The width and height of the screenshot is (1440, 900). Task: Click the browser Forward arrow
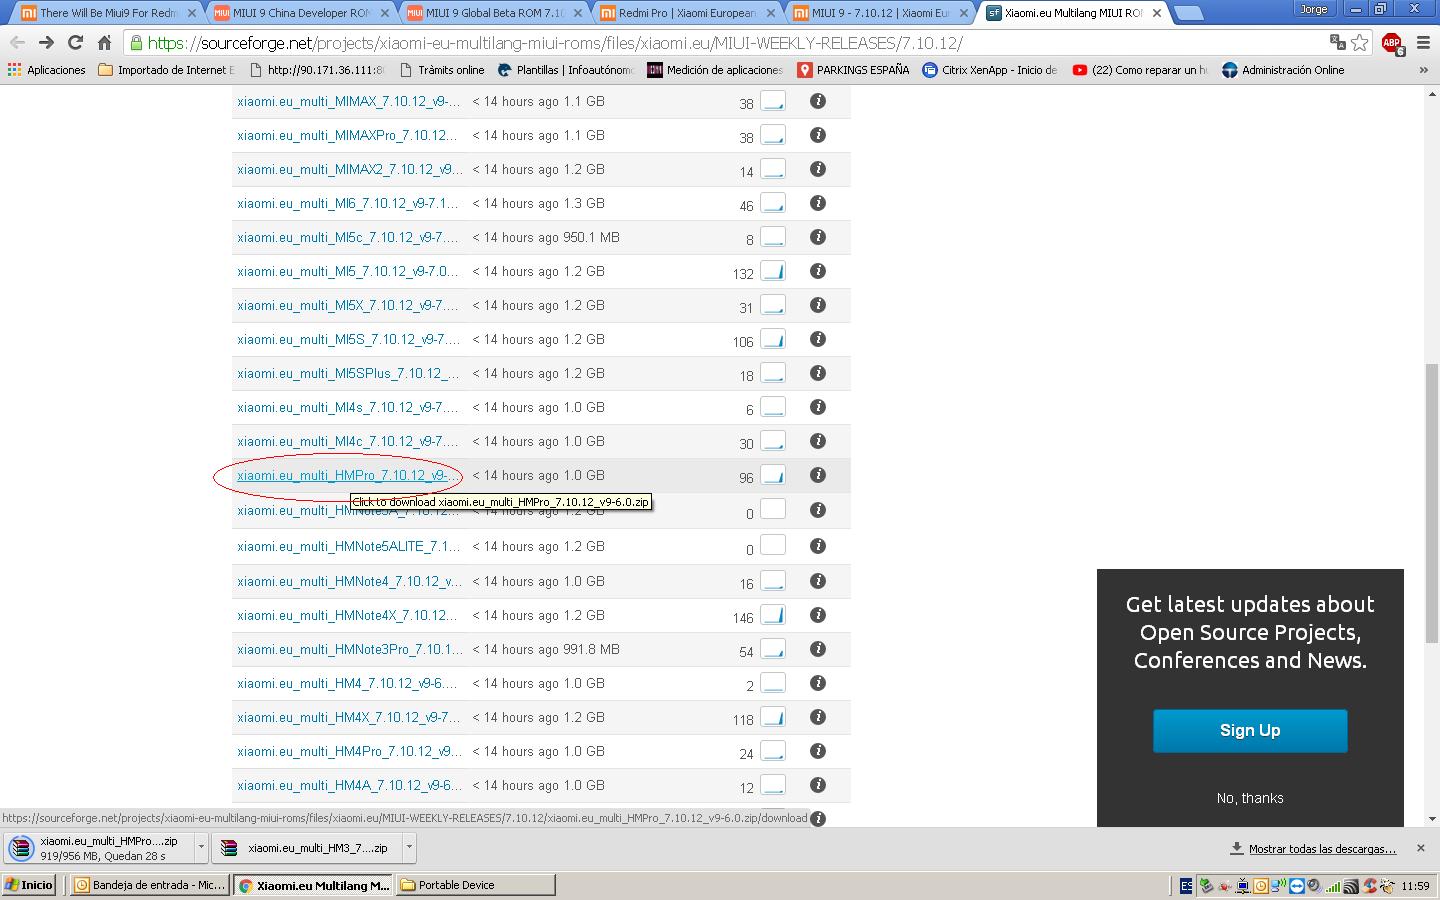[46, 43]
